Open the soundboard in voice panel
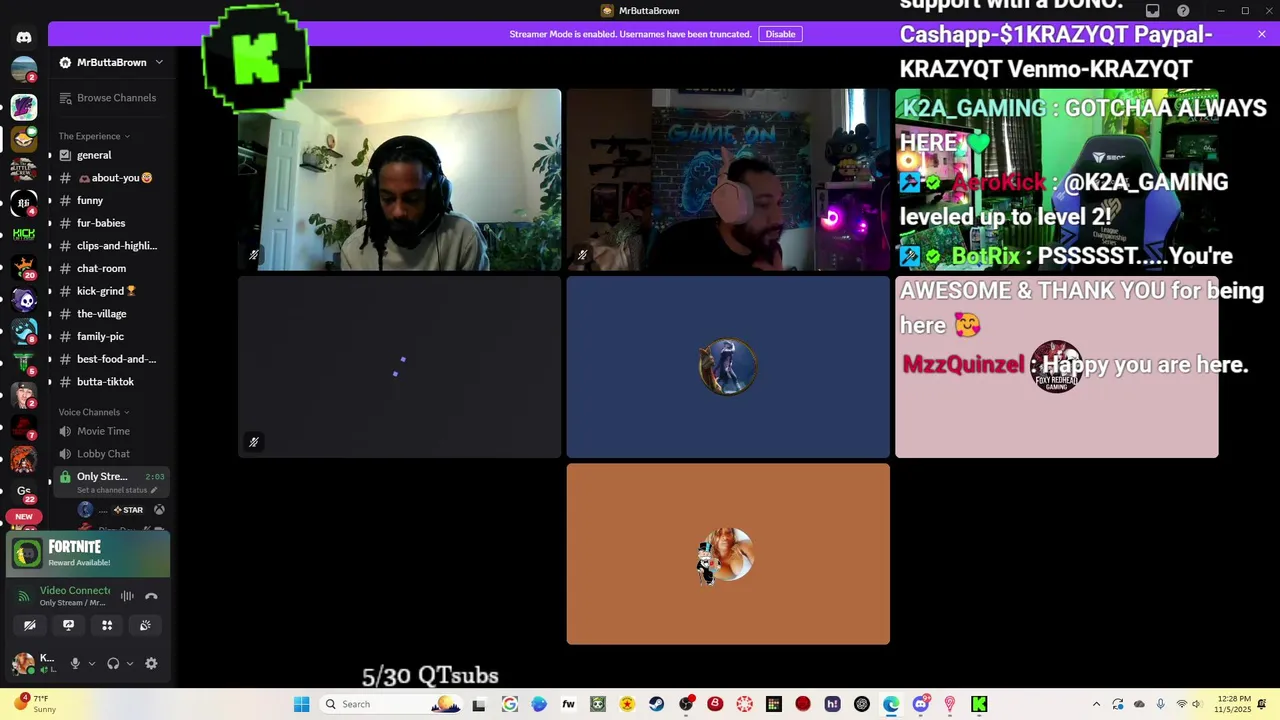1280x720 pixels. (x=145, y=625)
